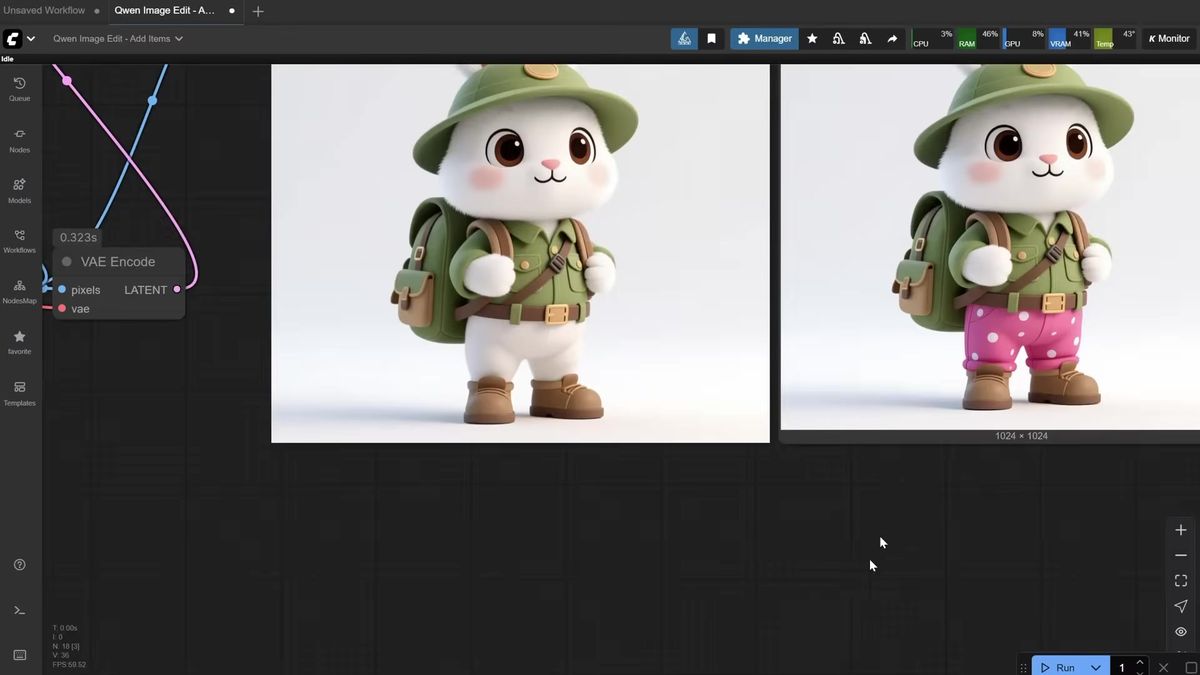Open the help center icon

point(19,565)
